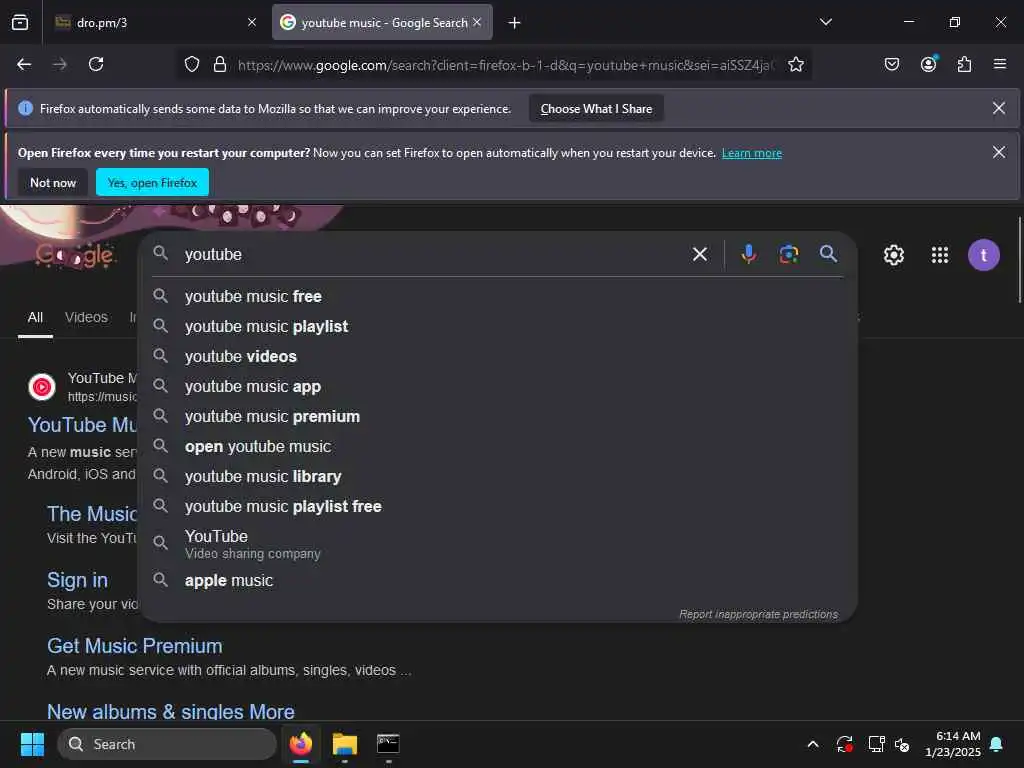
Task: Close the dro.pm/3 tab
Action: click(251, 22)
